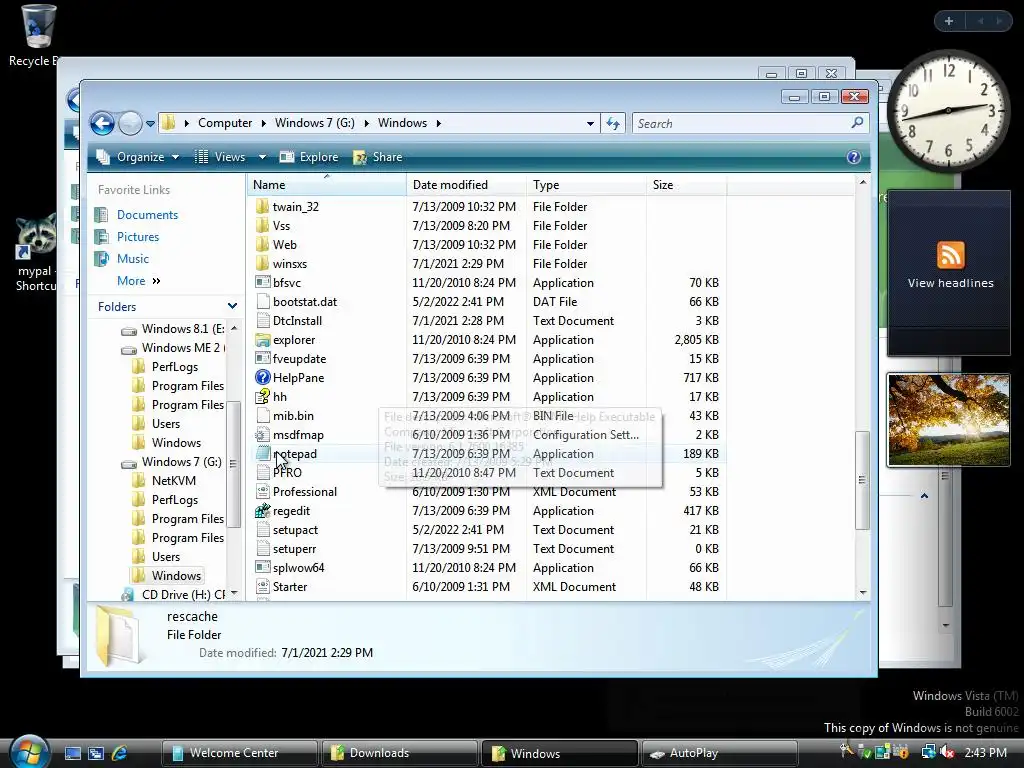Launch Internet Explorer from Quick Launch
Screen dimensions: 1024x768
point(119,753)
